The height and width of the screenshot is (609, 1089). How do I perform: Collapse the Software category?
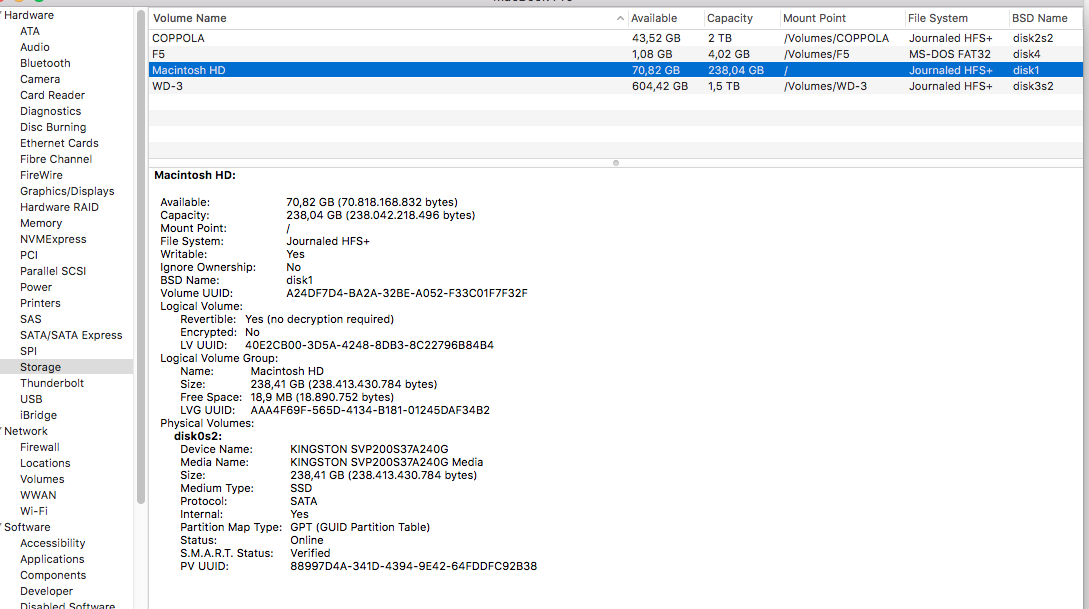pos(1,527)
